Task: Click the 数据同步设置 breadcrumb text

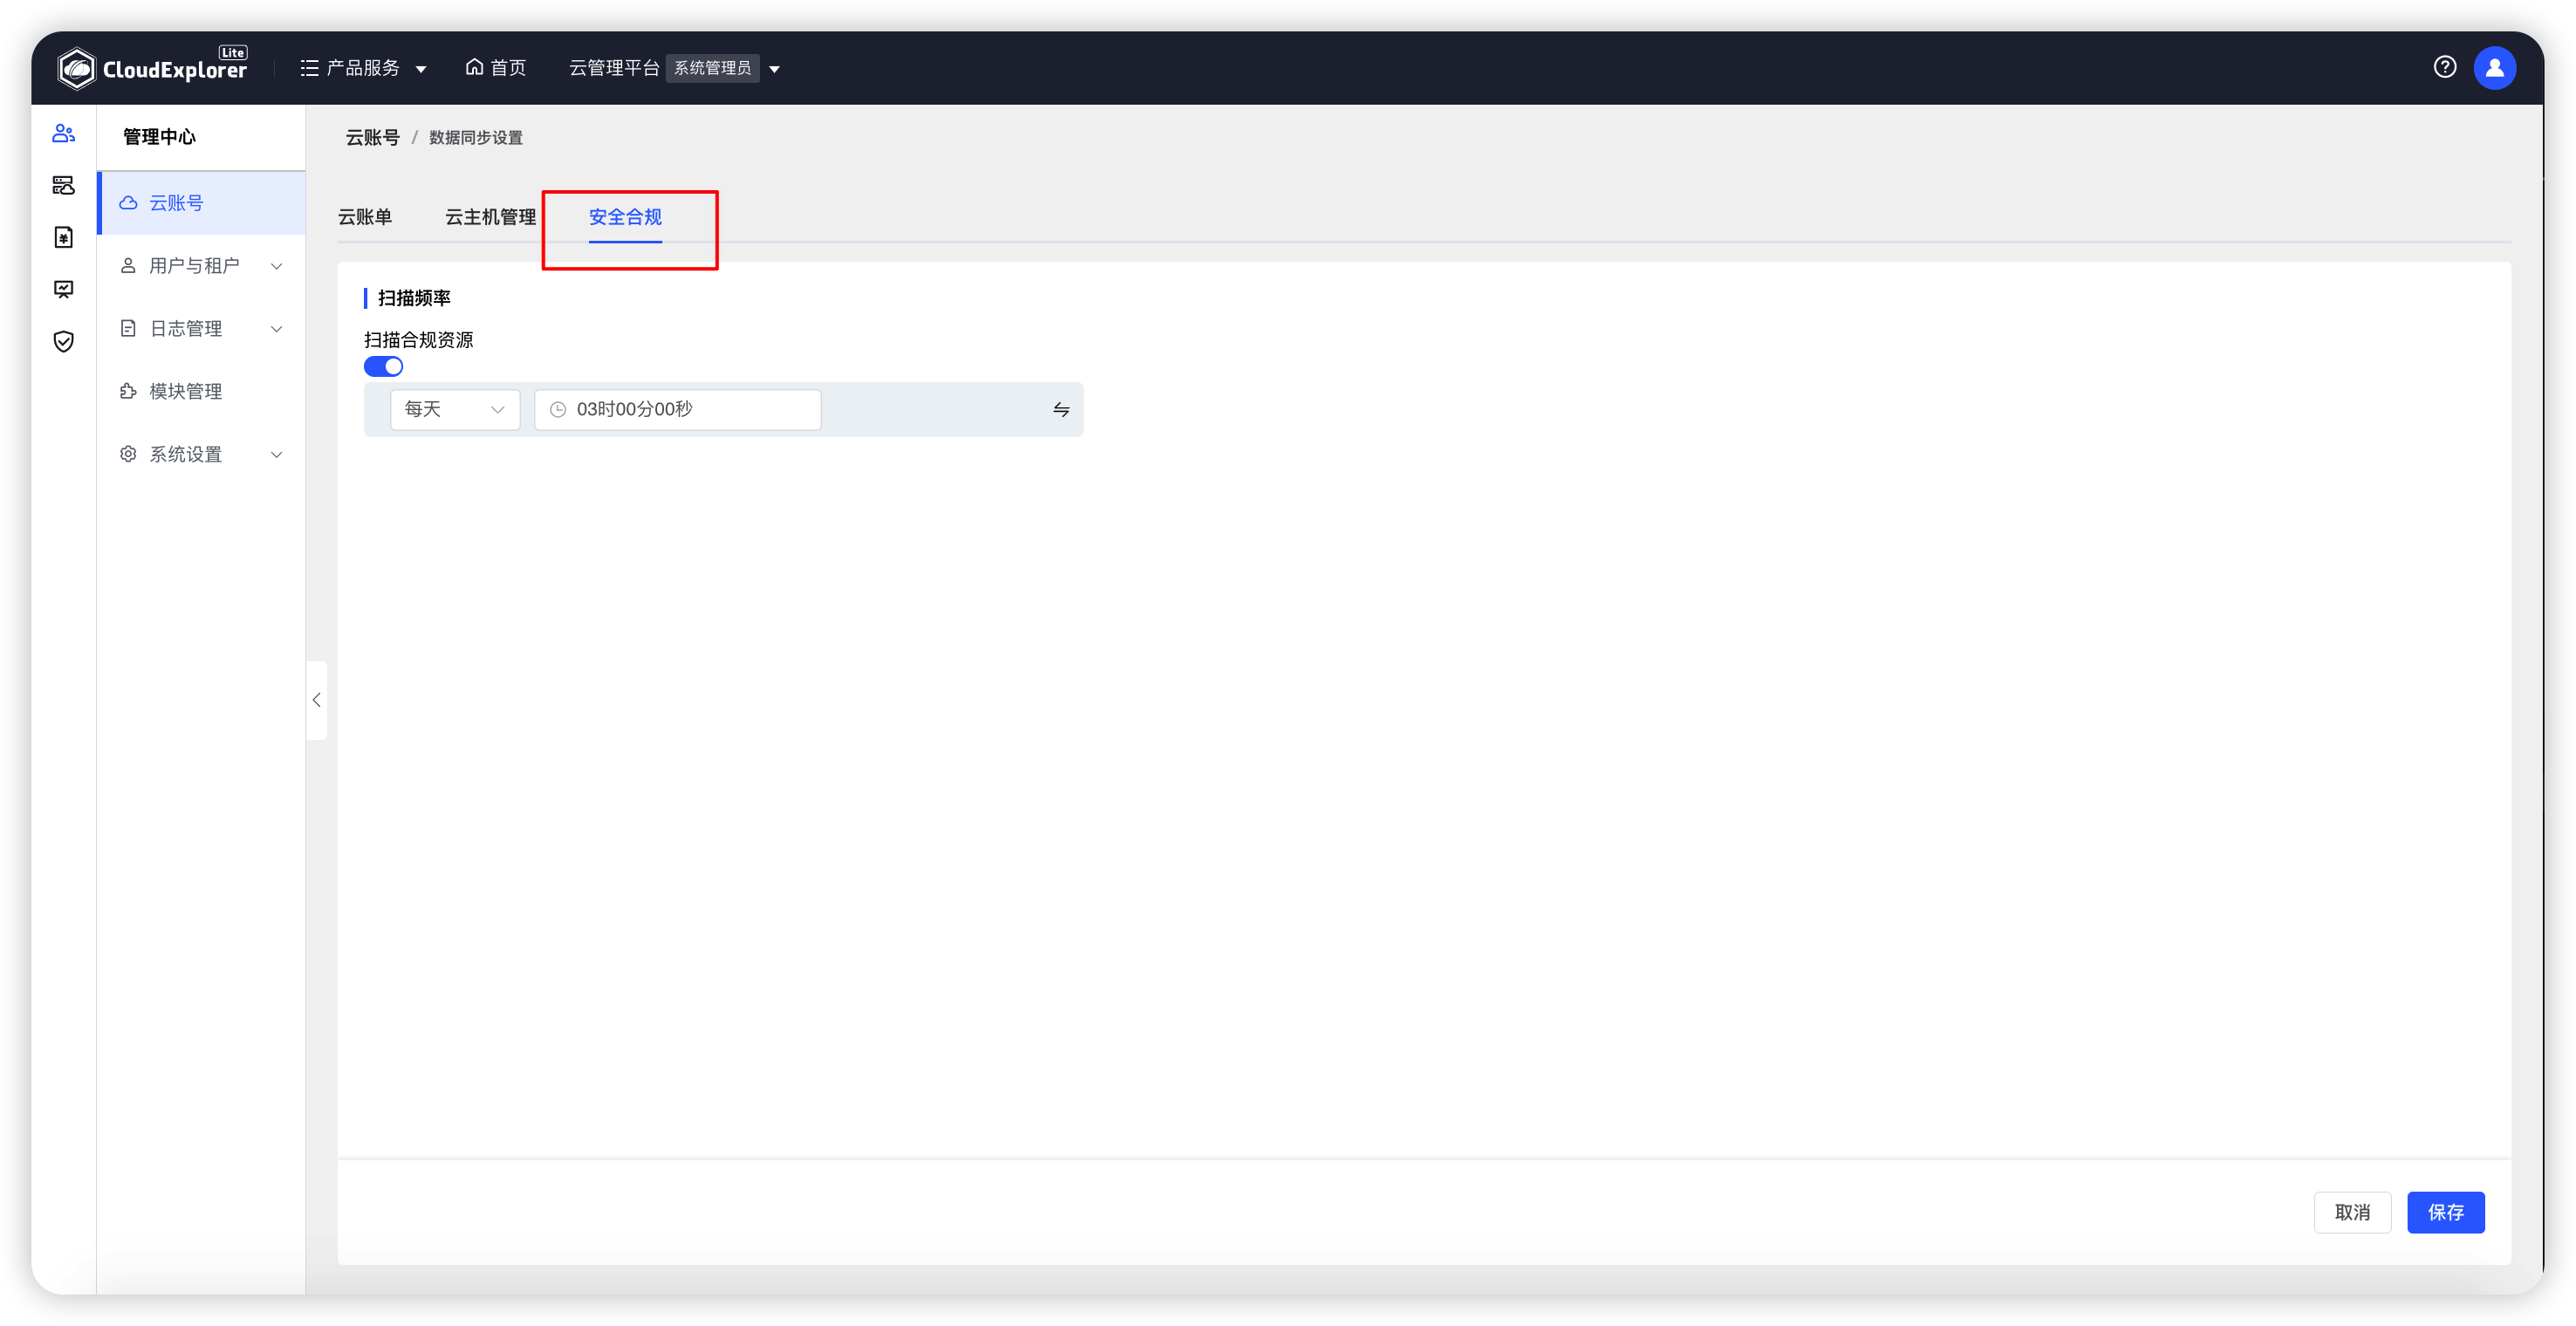Action: pos(476,137)
